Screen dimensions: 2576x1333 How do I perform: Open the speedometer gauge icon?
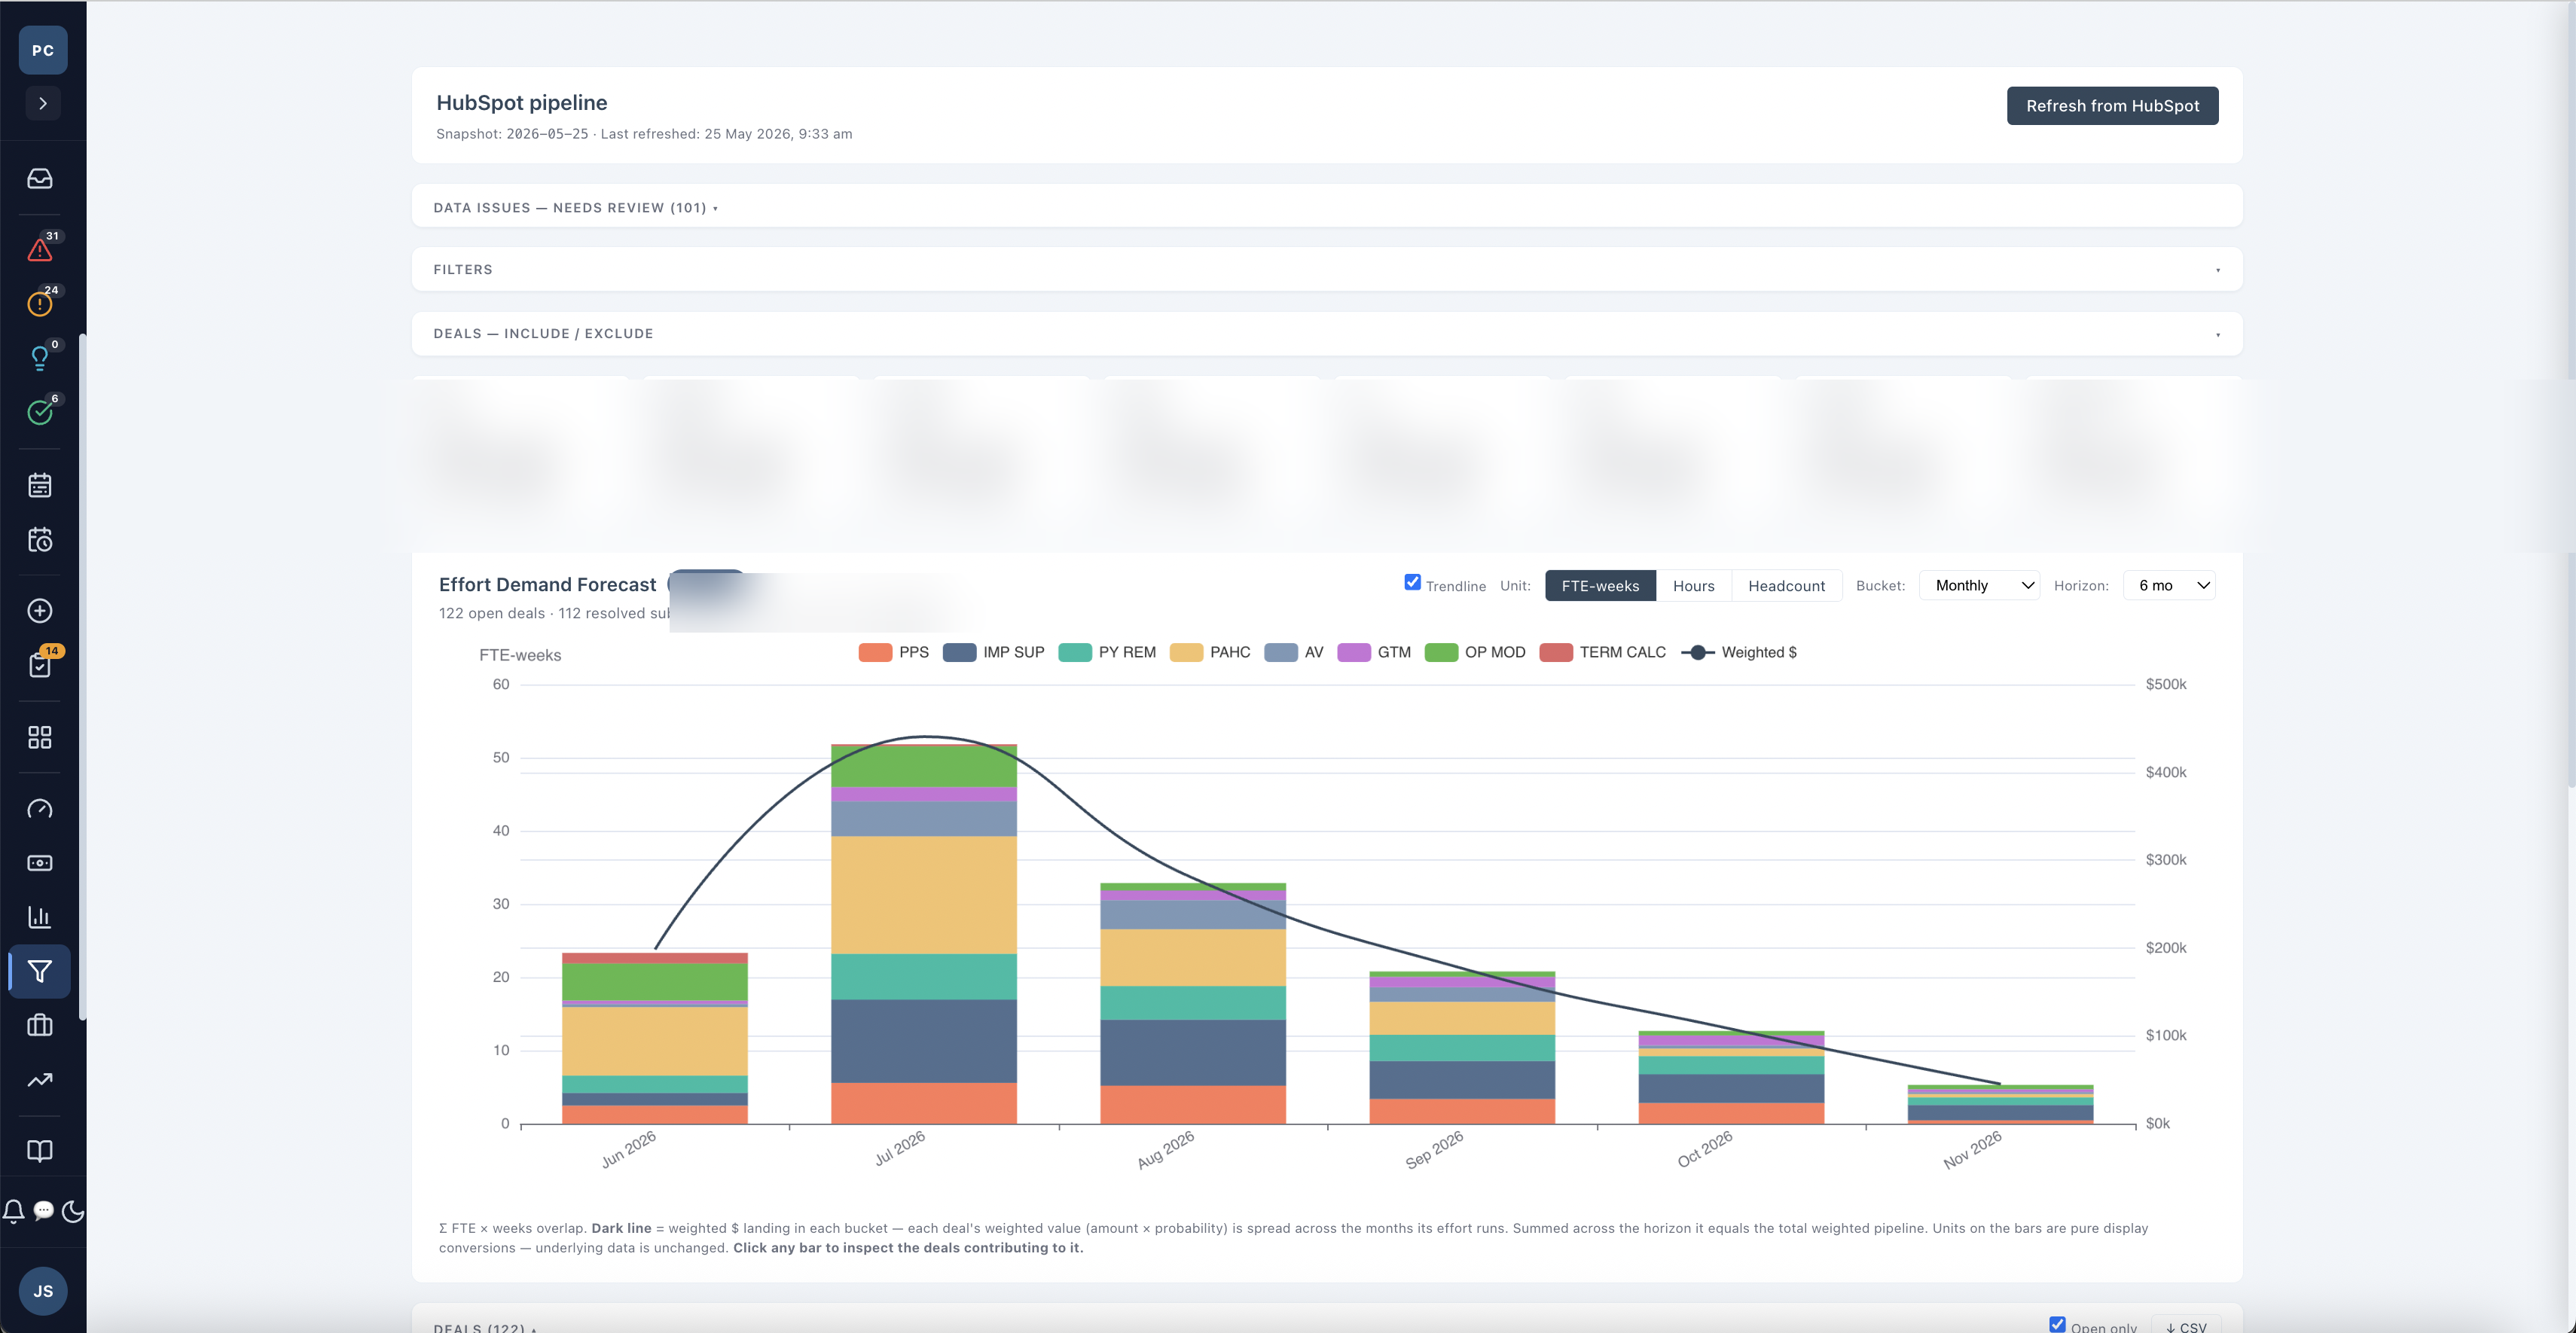pyautogui.click(x=40, y=809)
